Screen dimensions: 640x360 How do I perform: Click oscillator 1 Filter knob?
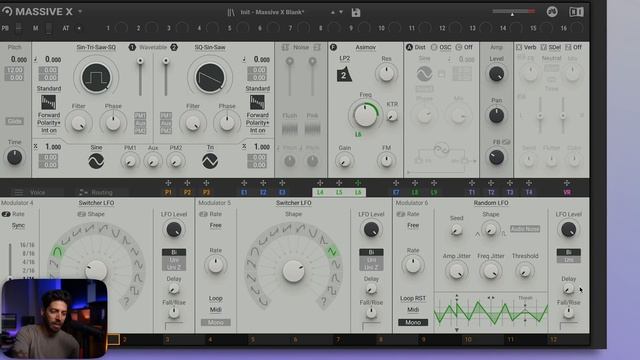click(x=79, y=123)
